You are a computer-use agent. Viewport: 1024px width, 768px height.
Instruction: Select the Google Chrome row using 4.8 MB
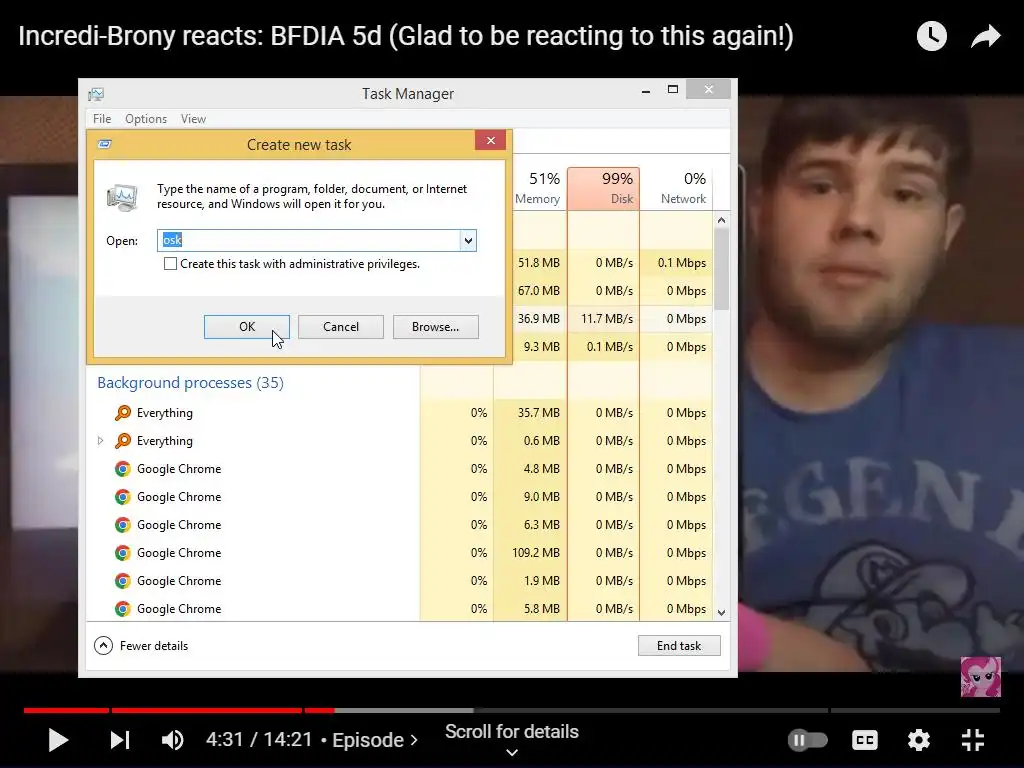[x=400, y=469]
